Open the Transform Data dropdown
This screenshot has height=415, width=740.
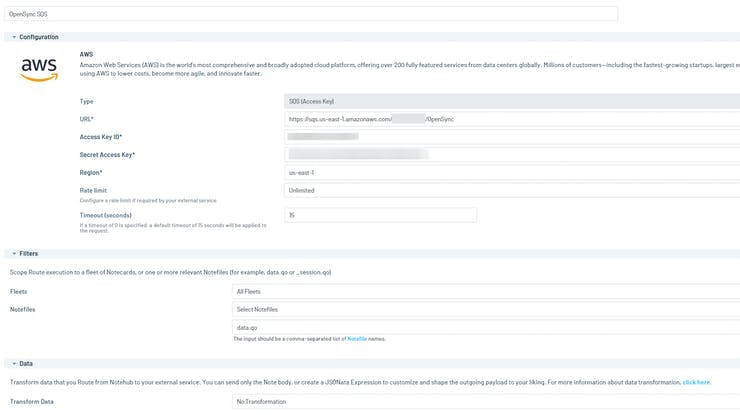point(486,401)
